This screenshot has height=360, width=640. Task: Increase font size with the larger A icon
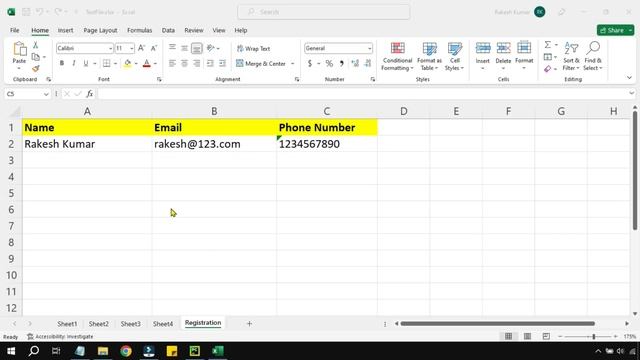[141, 48]
